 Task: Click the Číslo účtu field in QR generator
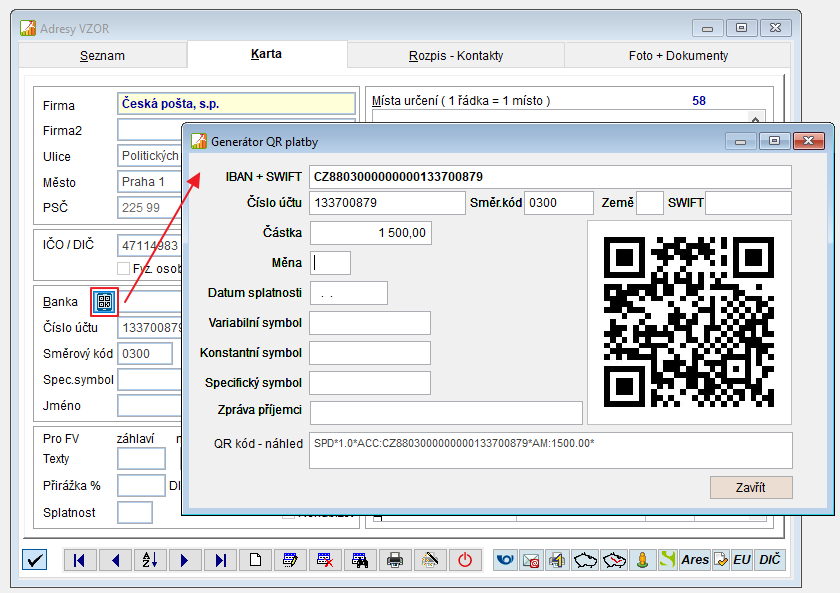pos(387,203)
